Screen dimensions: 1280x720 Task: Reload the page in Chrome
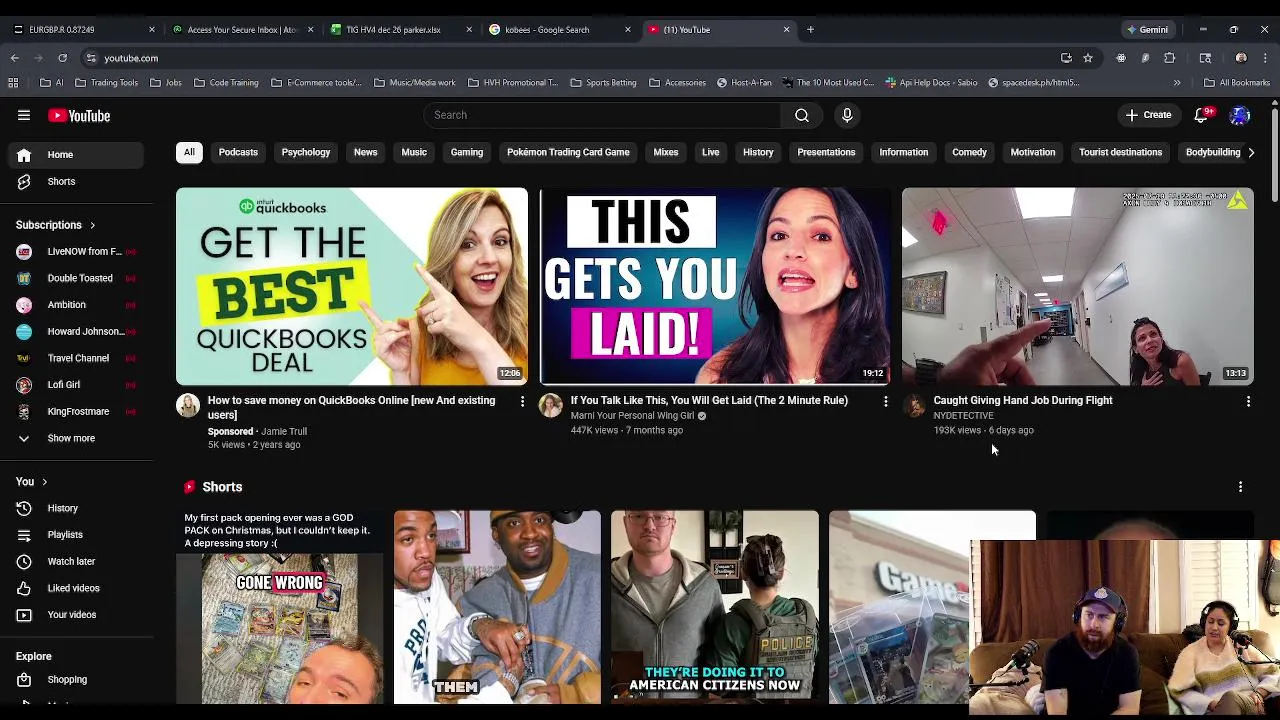tap(62, 58)
